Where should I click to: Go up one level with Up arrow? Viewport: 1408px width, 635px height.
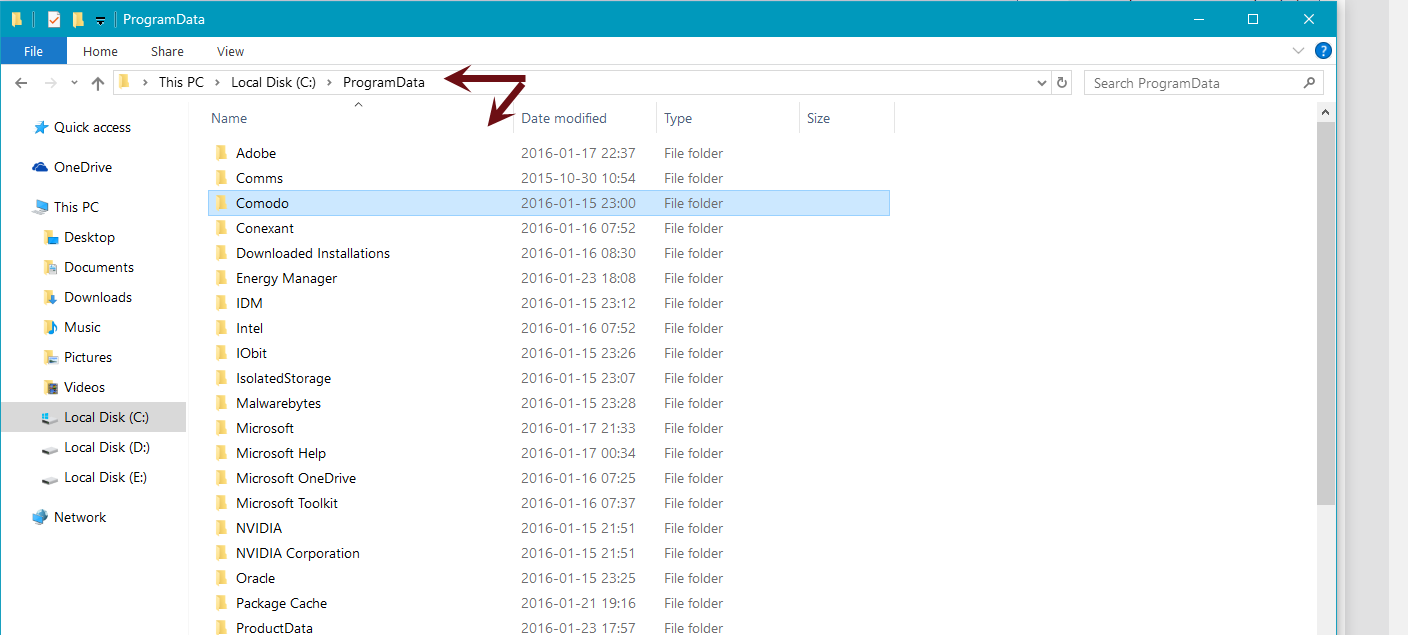point(97,83)
